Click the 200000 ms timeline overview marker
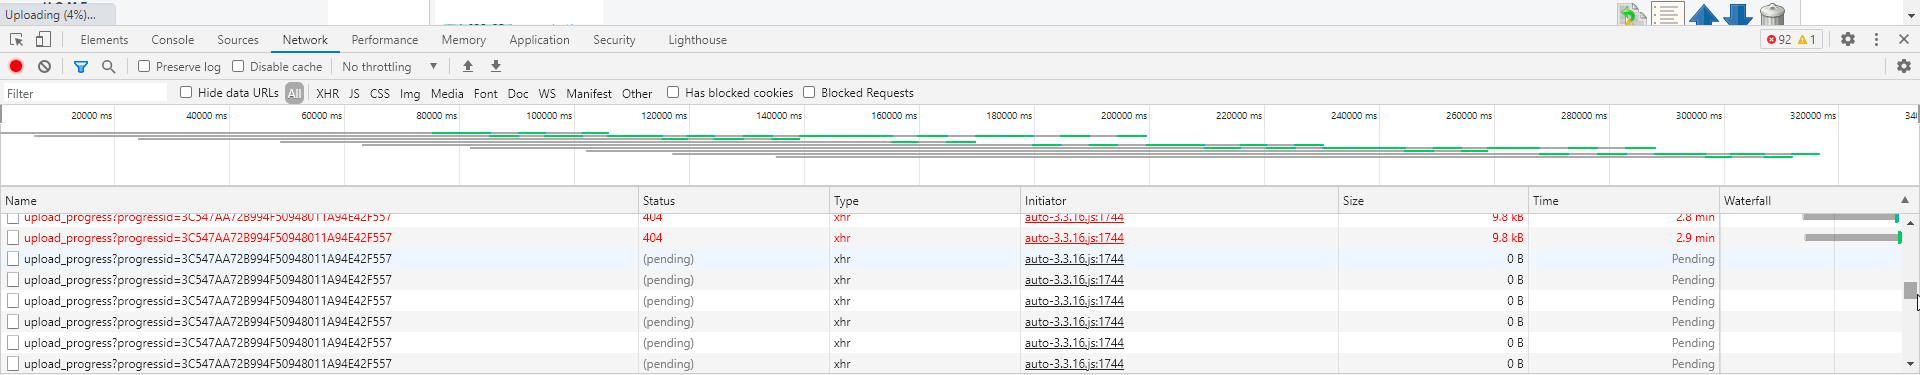 (1124, 116)
